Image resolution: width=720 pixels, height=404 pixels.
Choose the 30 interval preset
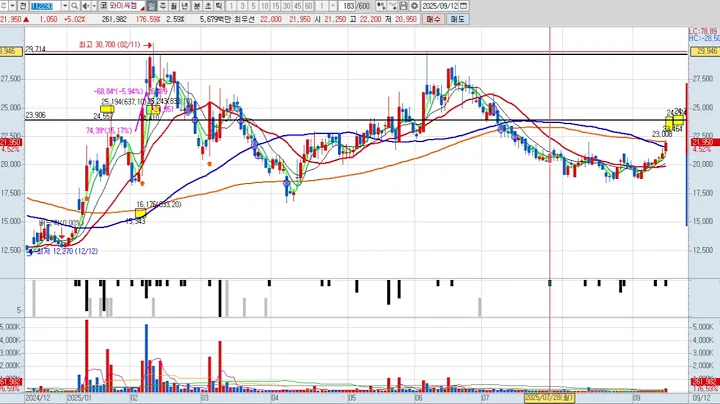287,6
